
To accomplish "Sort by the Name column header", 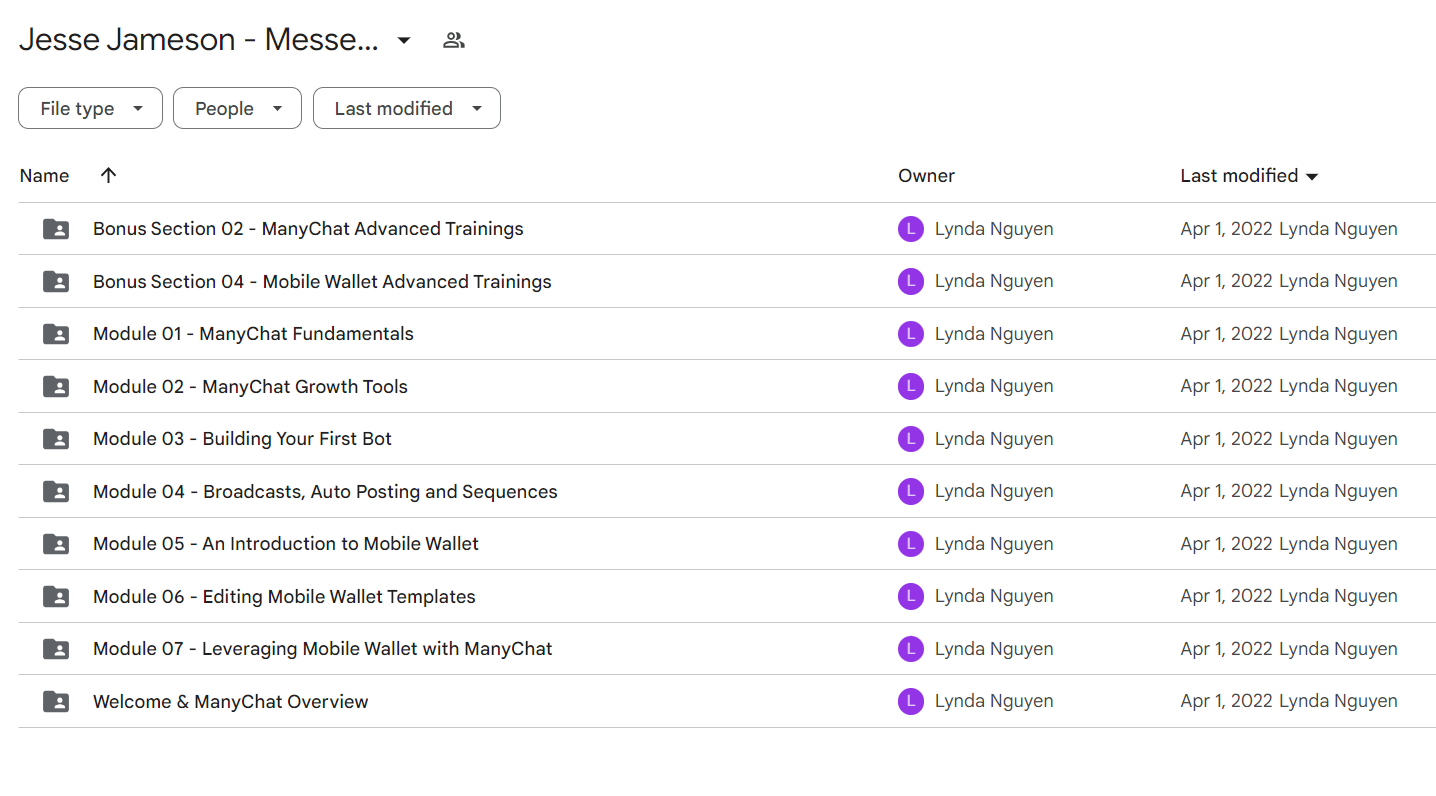I will click(44, 176).
